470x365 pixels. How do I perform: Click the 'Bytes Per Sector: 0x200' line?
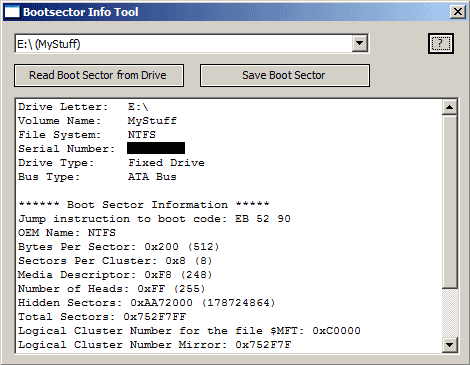(x=119, y=247)
